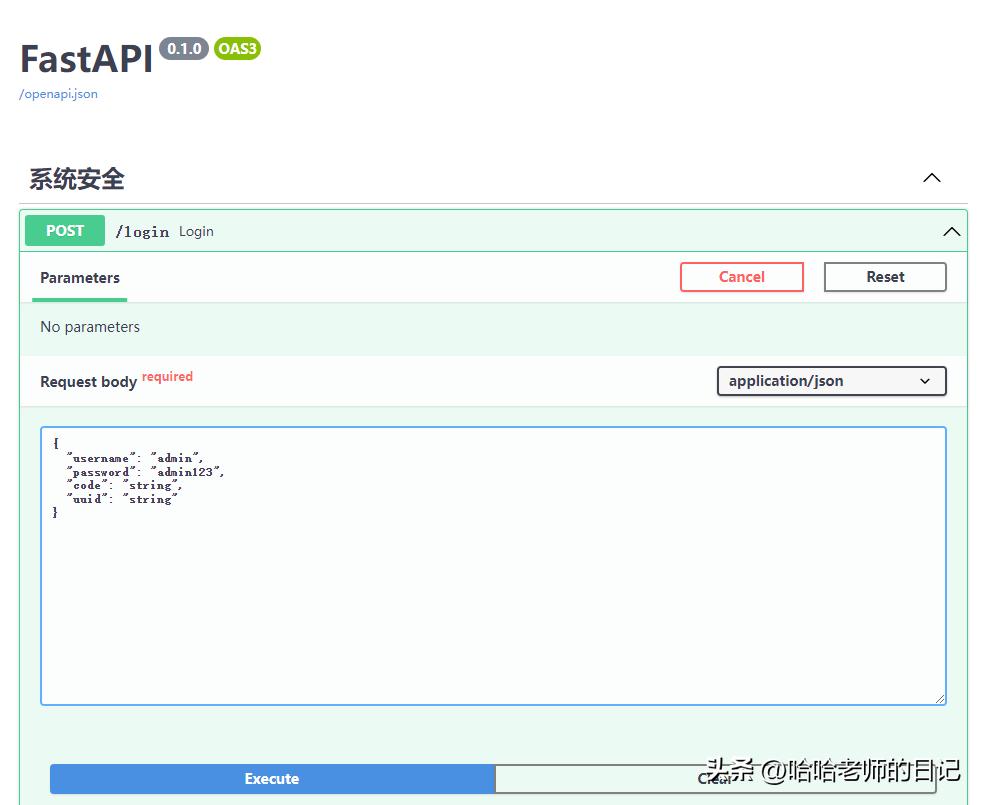Click the green POST method badge
The width and height of the screenshot is (983, 805).
(65, 231)
